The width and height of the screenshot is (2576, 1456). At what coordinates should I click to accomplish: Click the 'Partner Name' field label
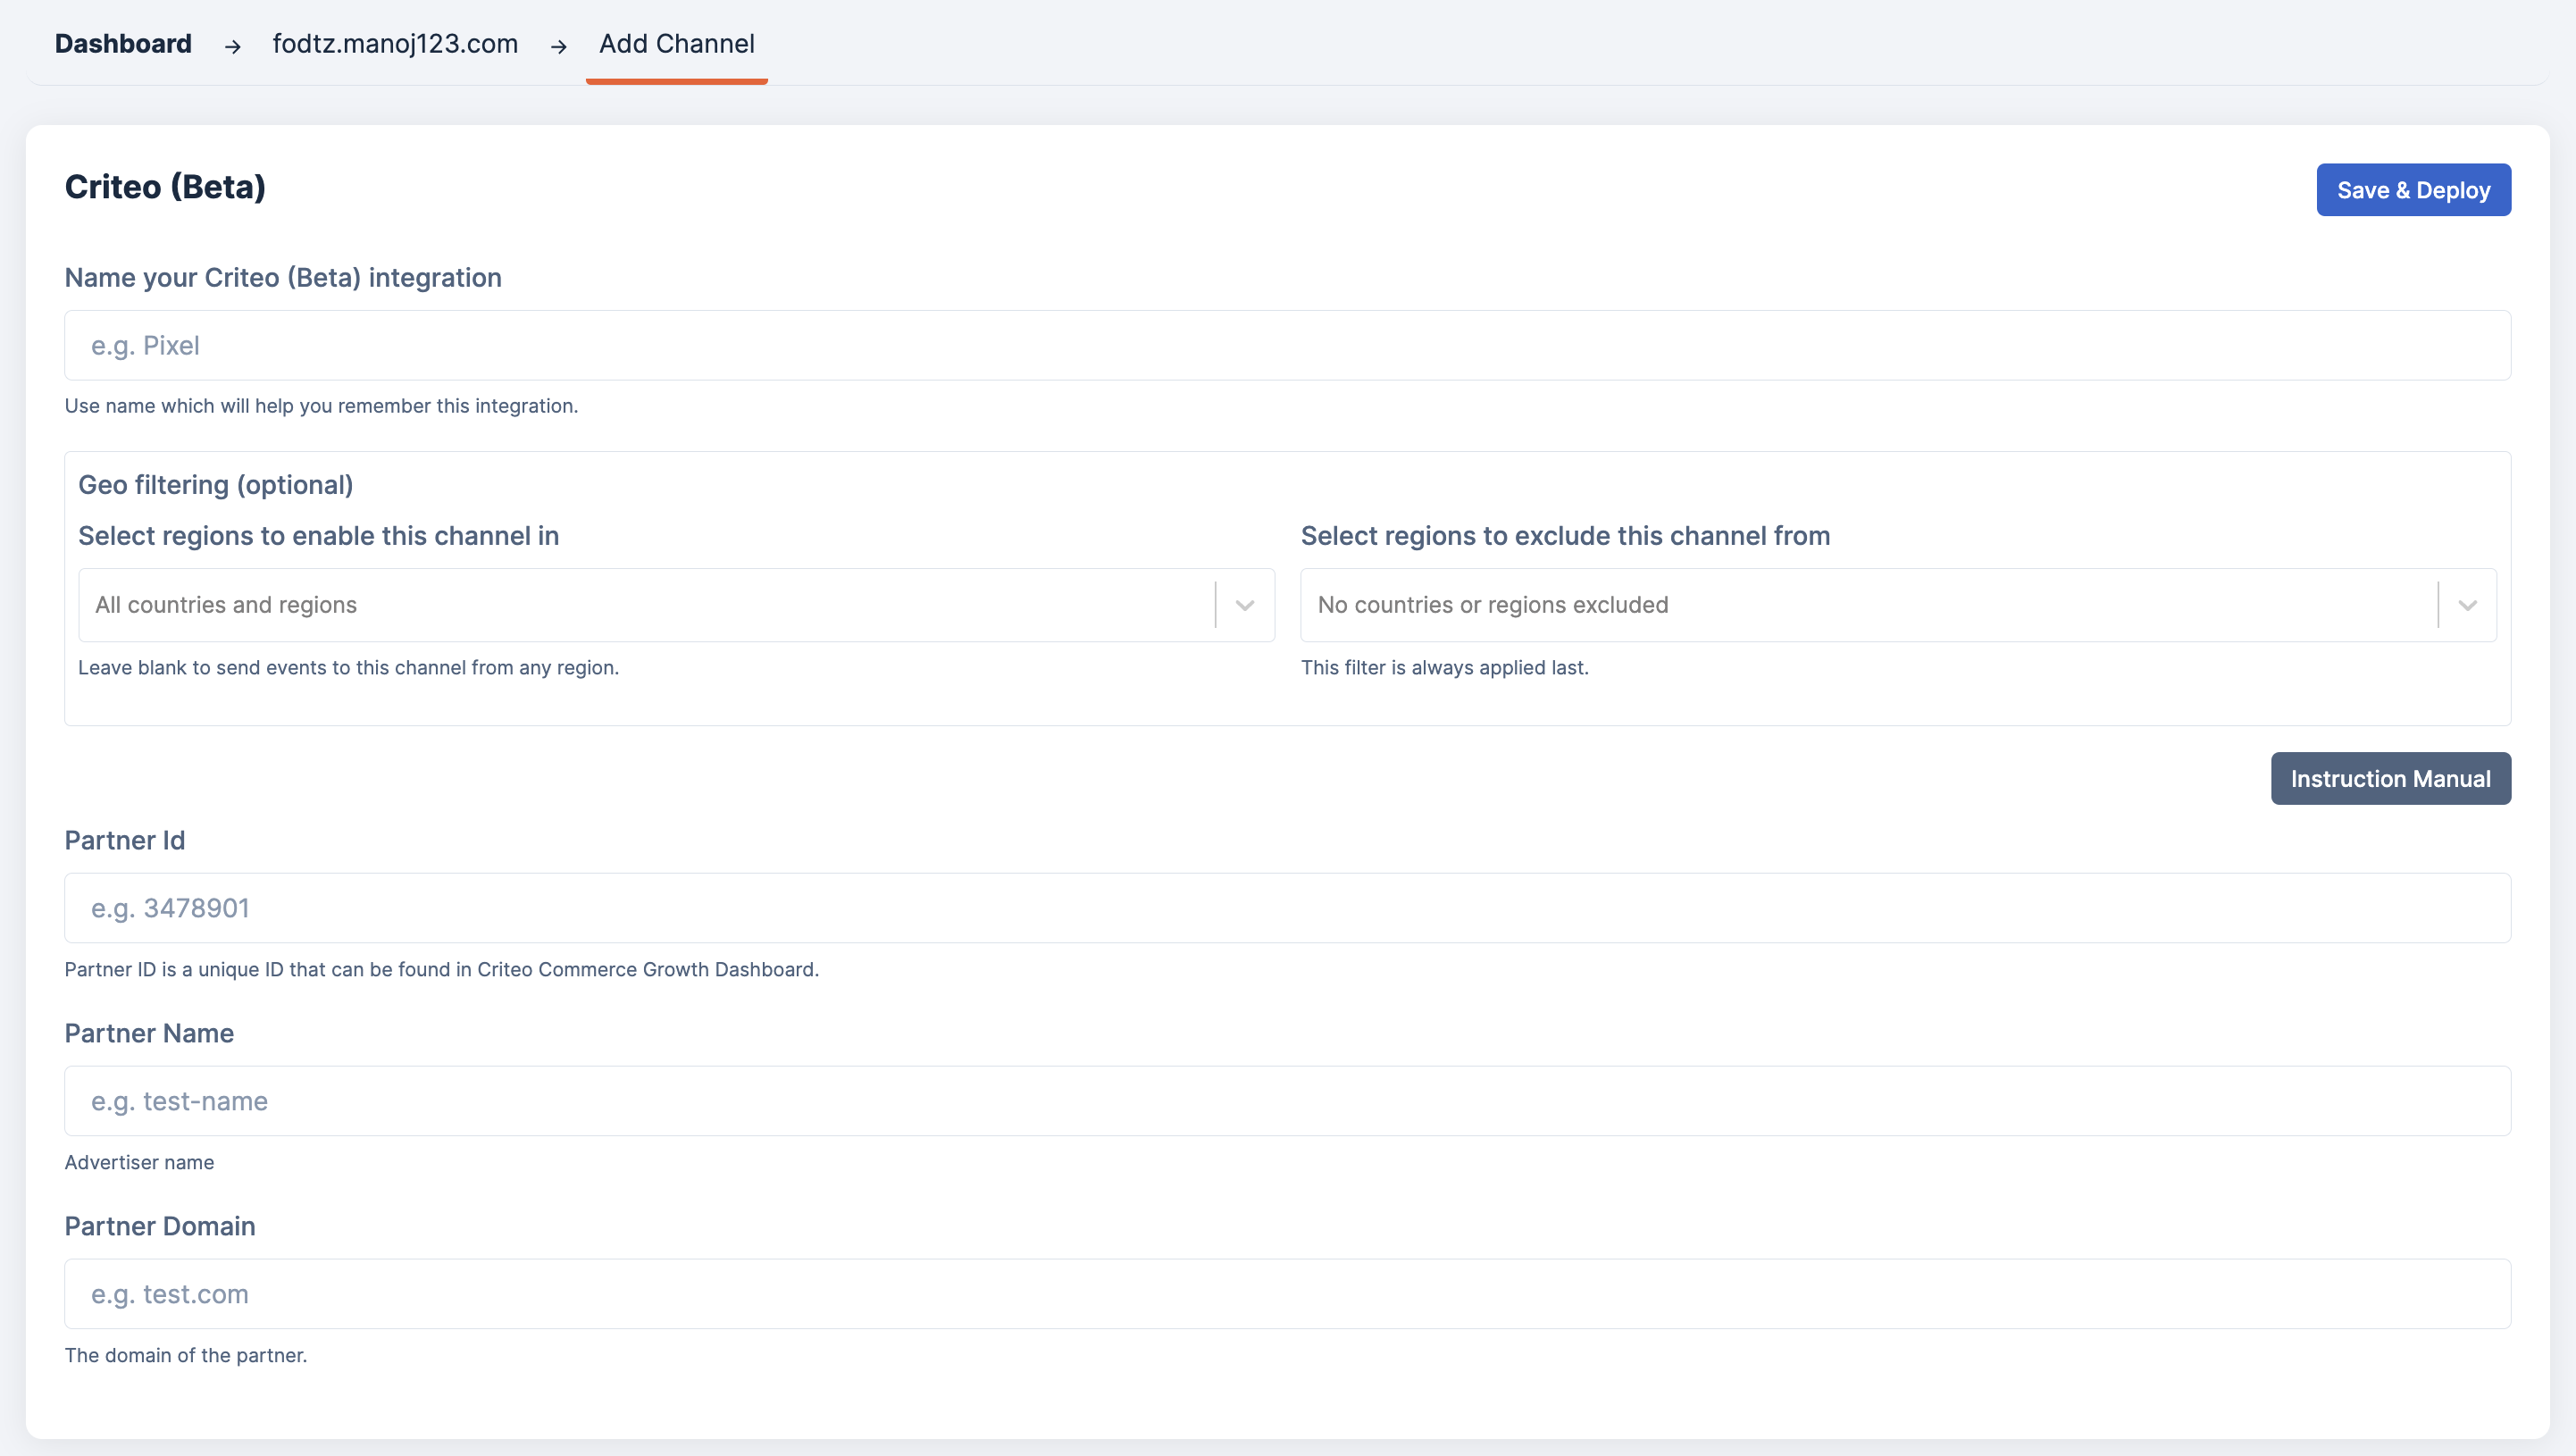coord(149,1033)
